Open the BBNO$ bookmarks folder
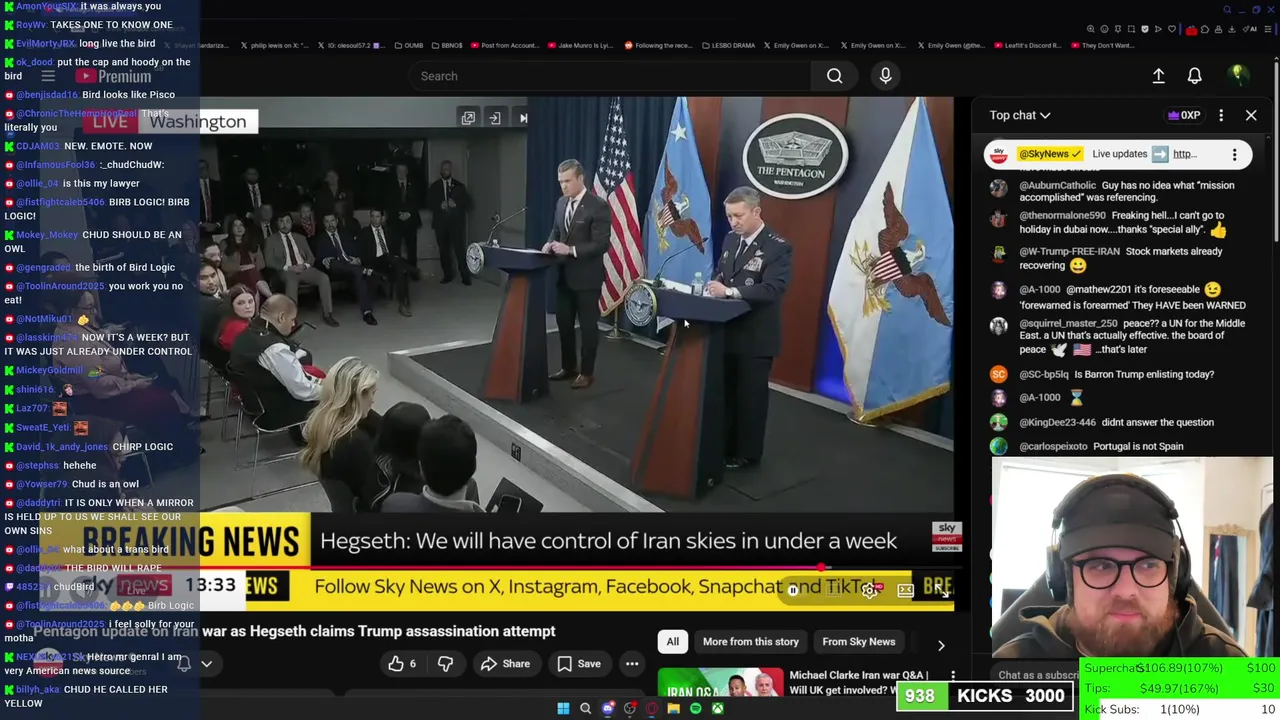 tap(446, 45)
